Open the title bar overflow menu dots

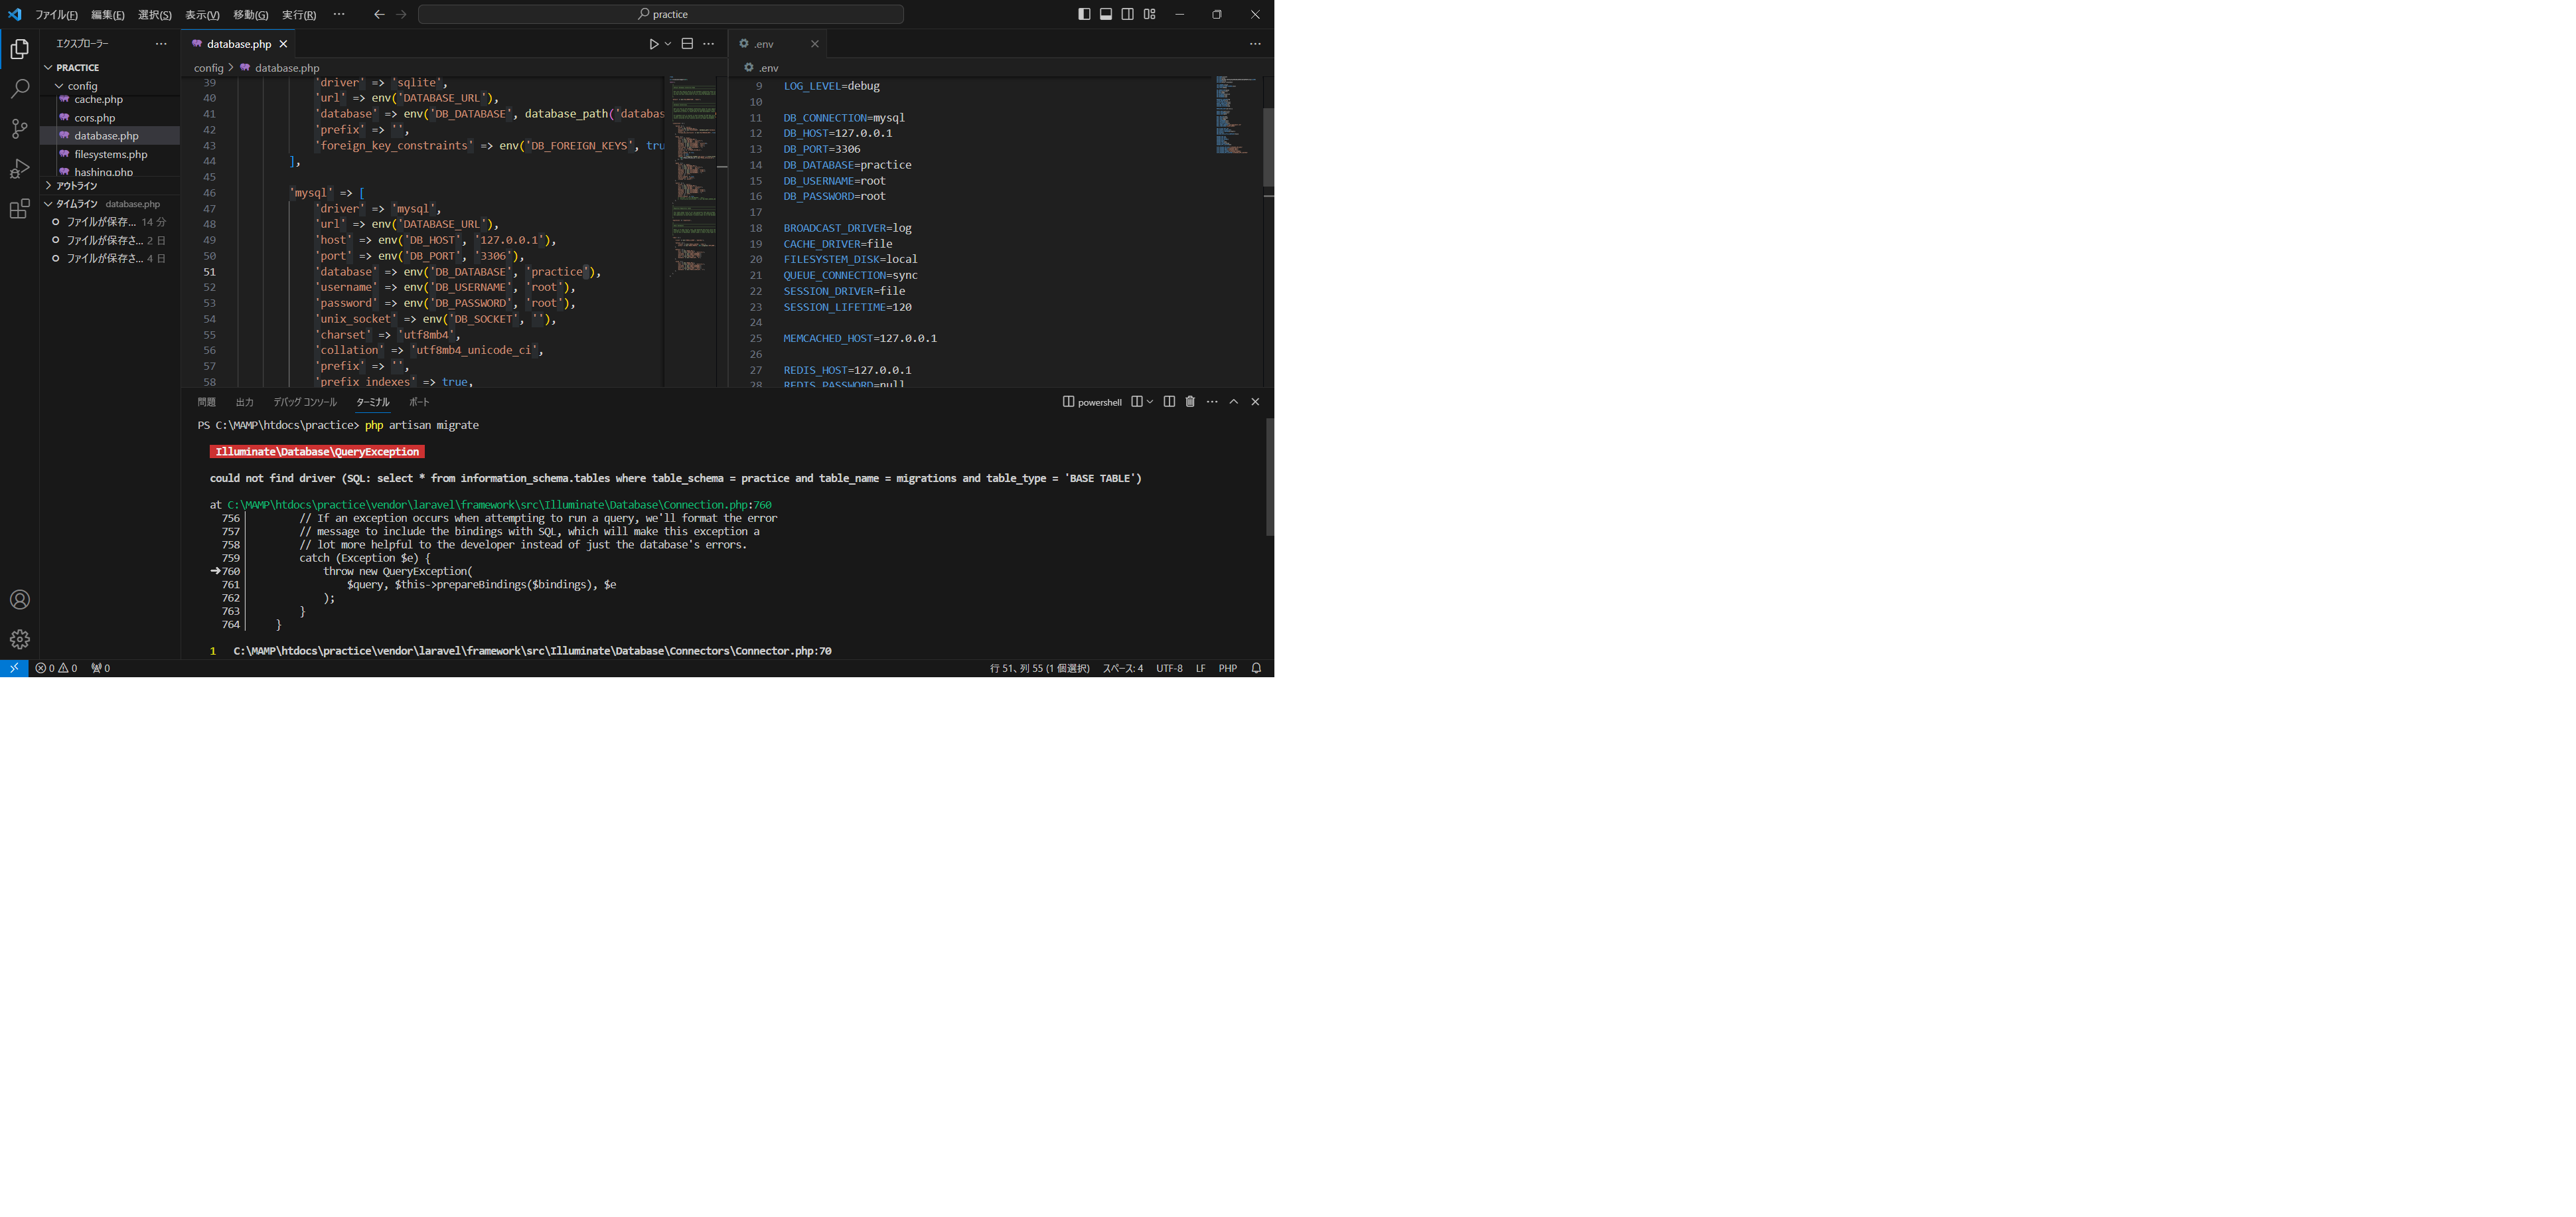[x=339, y=14]
